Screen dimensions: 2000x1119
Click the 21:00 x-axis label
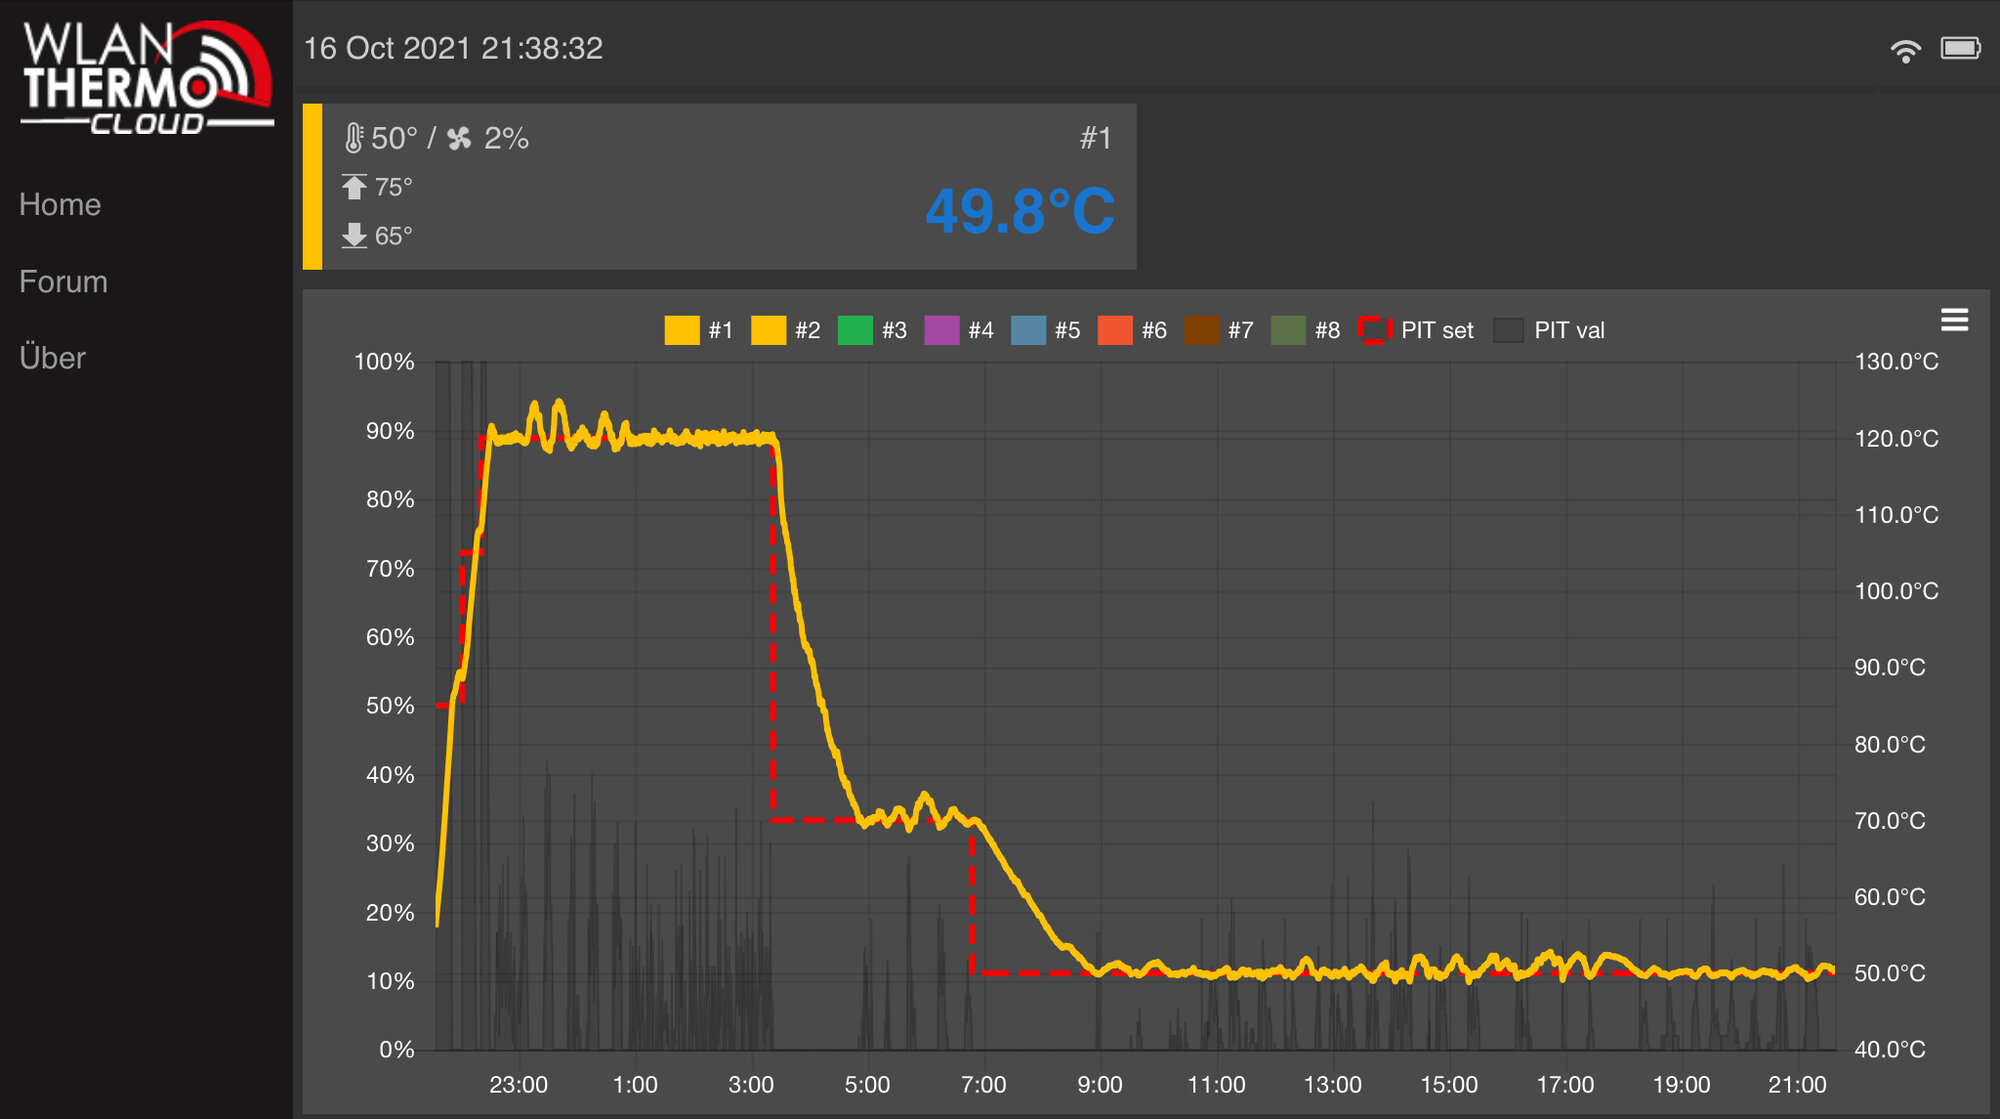1797,1085
